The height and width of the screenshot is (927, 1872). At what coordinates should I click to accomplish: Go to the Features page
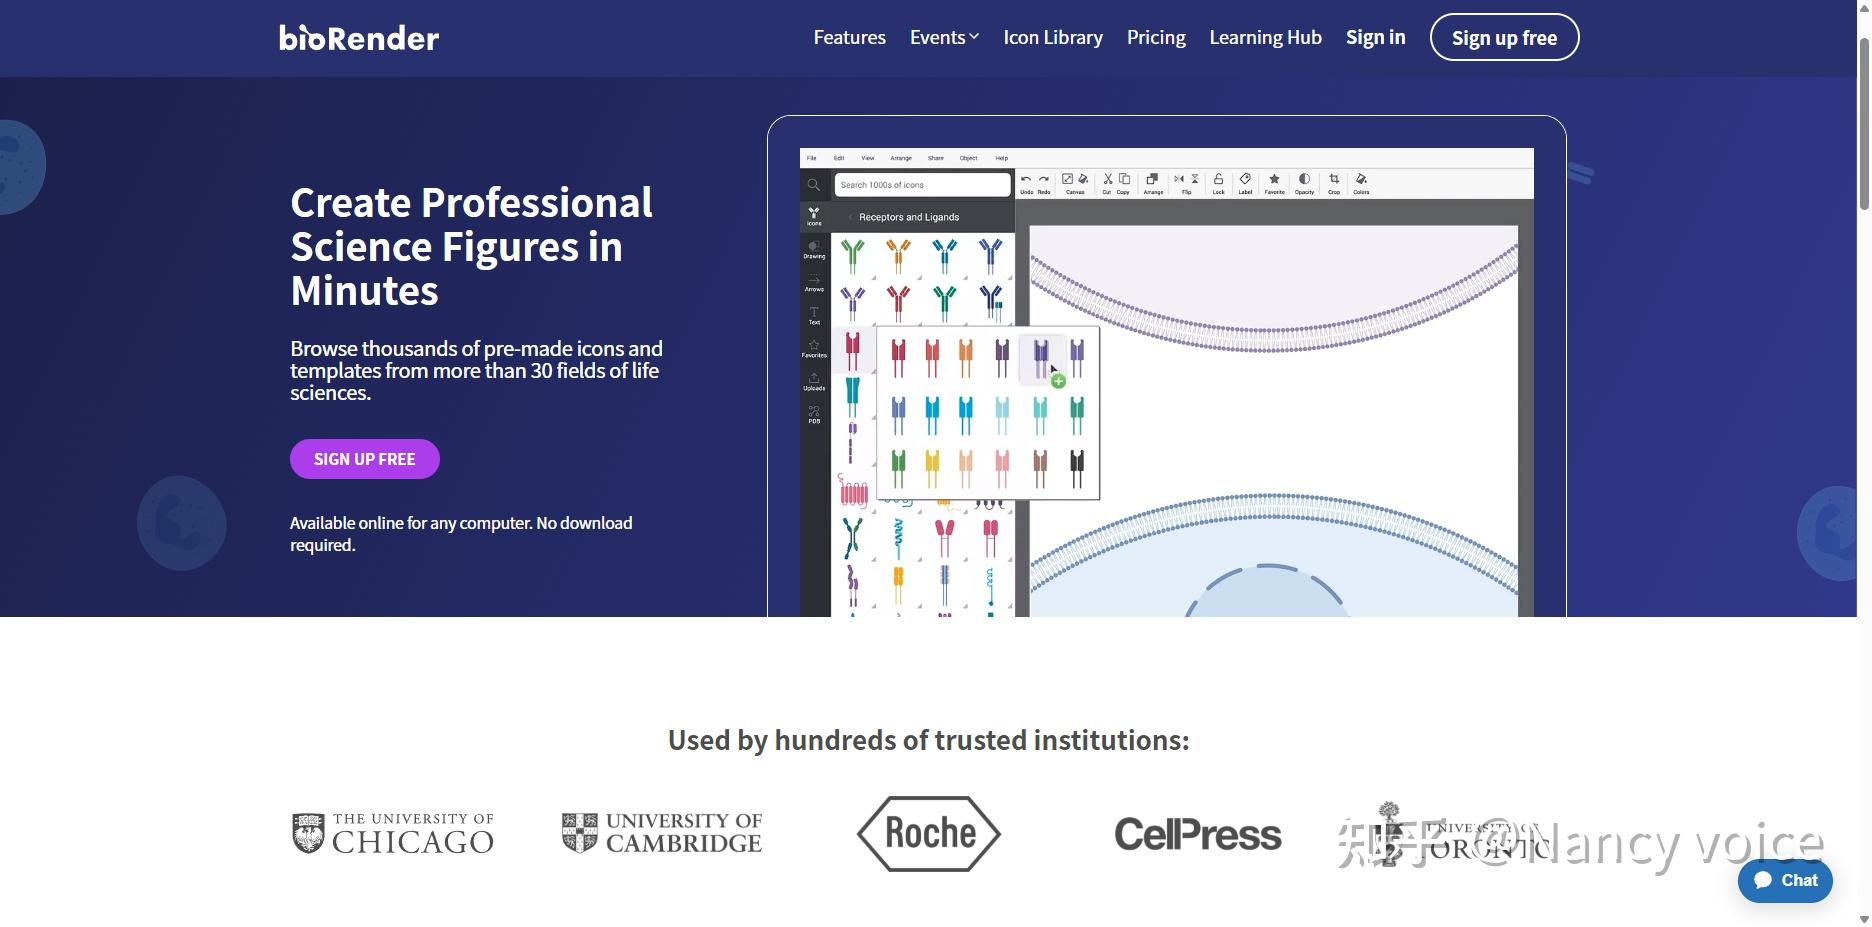[x=850, y=38]
